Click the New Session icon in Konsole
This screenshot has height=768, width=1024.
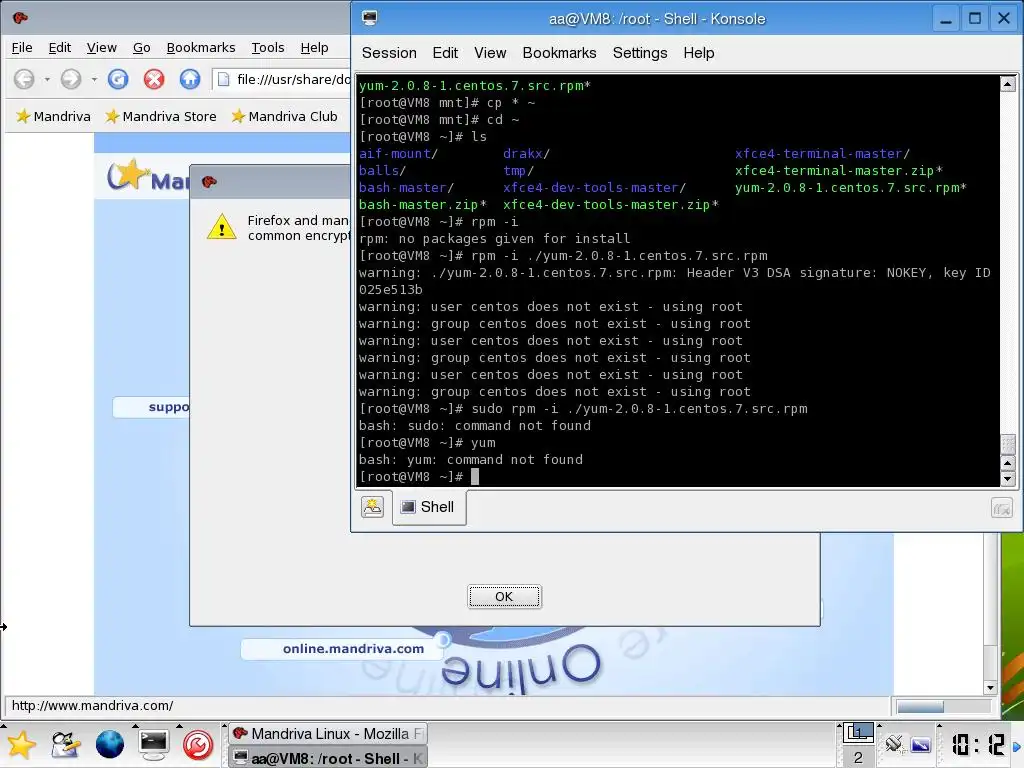372,507
